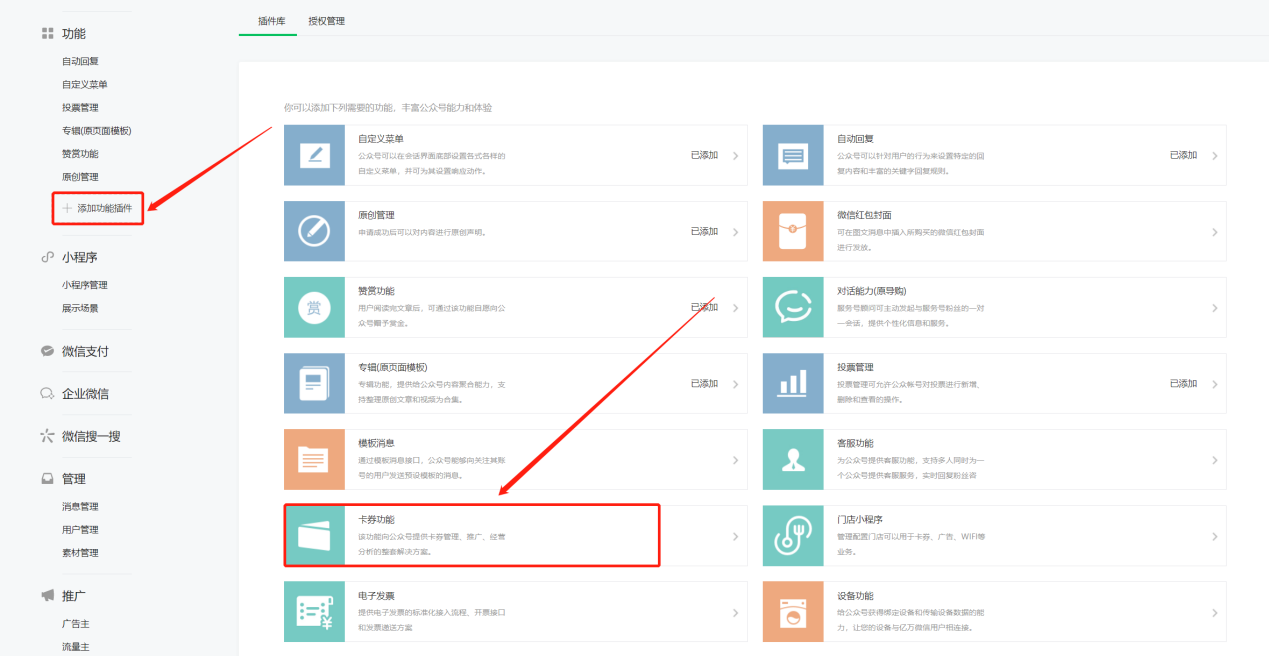Open the 专辑(原页面模板) plugin card title

click(x=392, y=367)
